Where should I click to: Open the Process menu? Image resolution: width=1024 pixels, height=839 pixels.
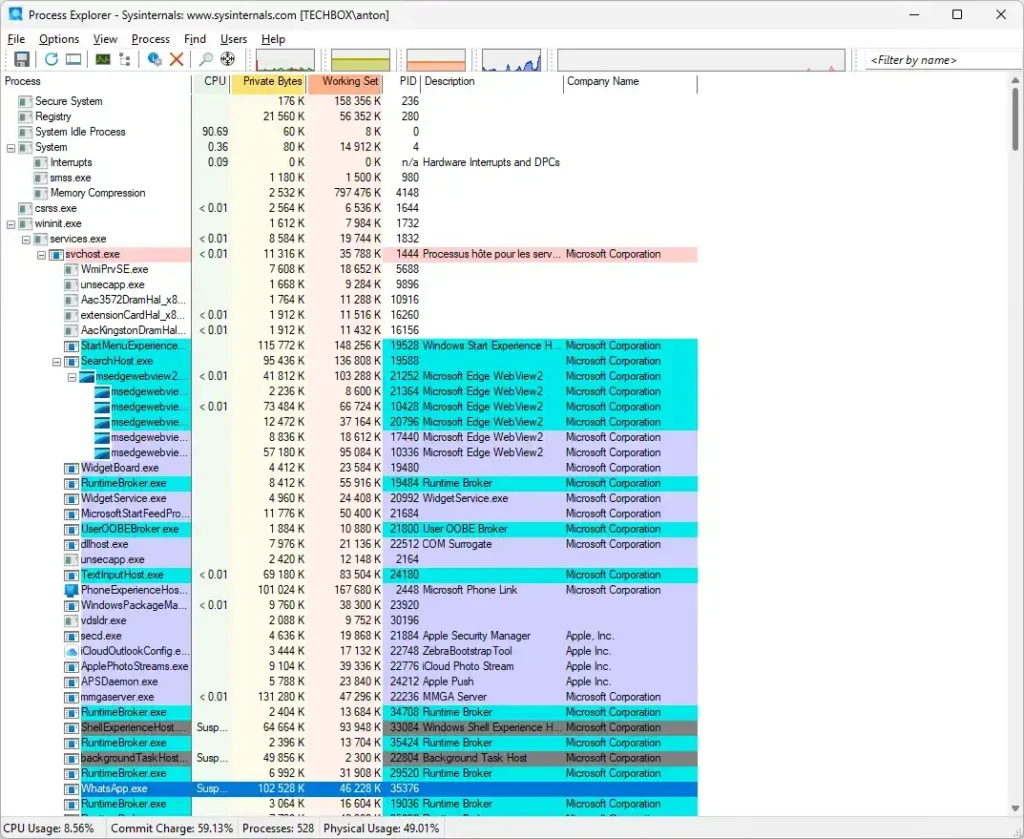pyautogui.click(x=150, y=39)
